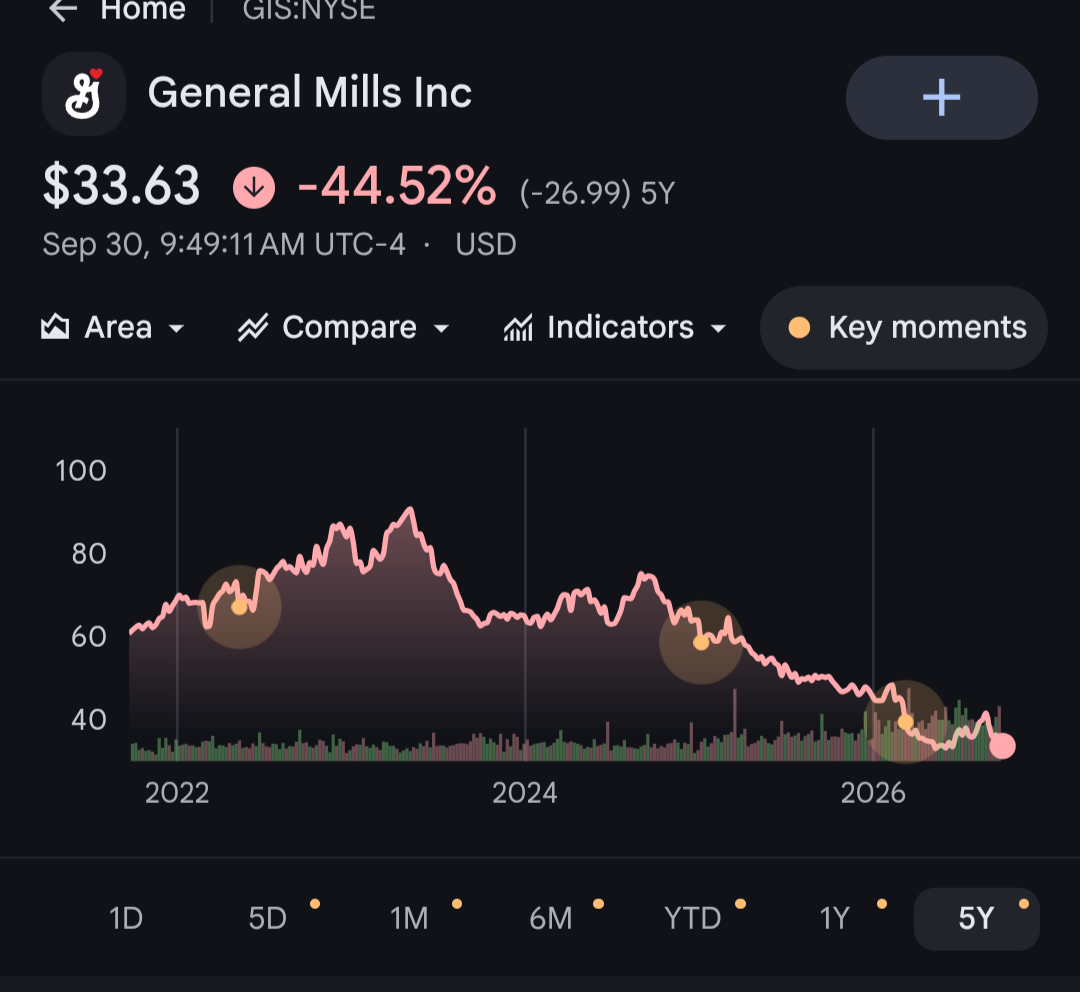Image resolution: width=1080 pixels, height=992 pixels.
Task: Select the key moment marker near 2025
Action: [x=701, y=643]
